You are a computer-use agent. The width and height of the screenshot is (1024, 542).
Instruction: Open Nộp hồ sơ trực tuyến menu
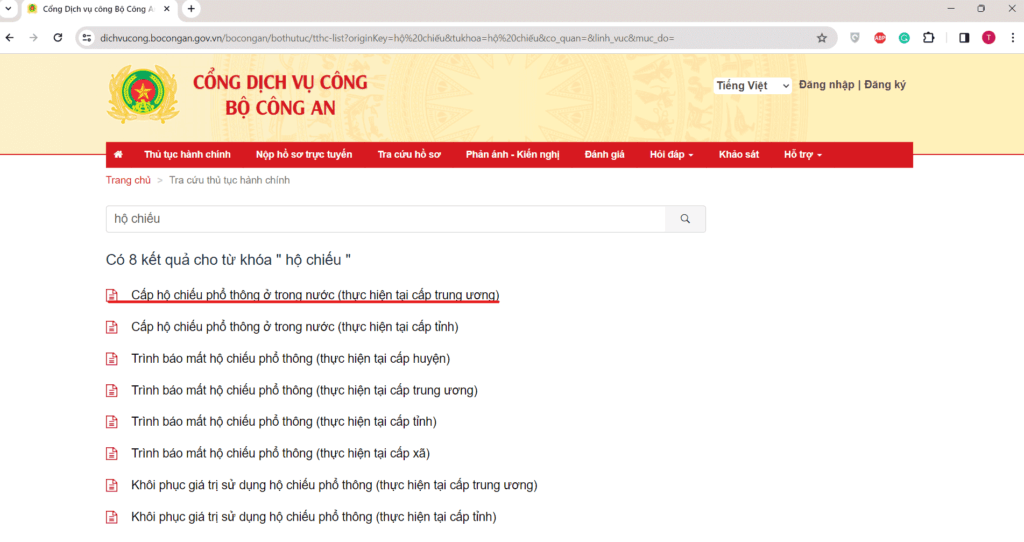tap(304, 155)
